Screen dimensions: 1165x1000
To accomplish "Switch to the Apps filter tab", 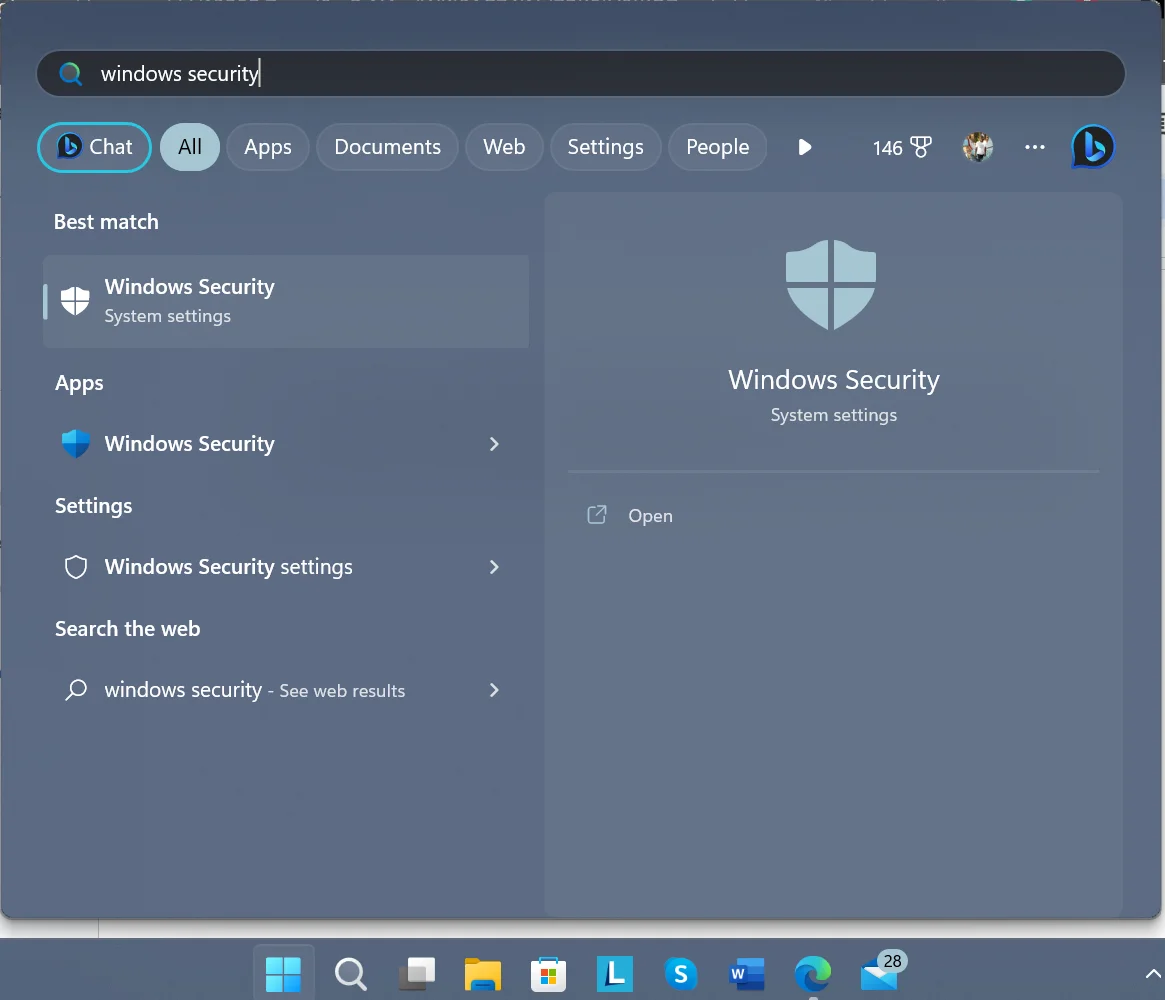I will click(x=268, y=147).
